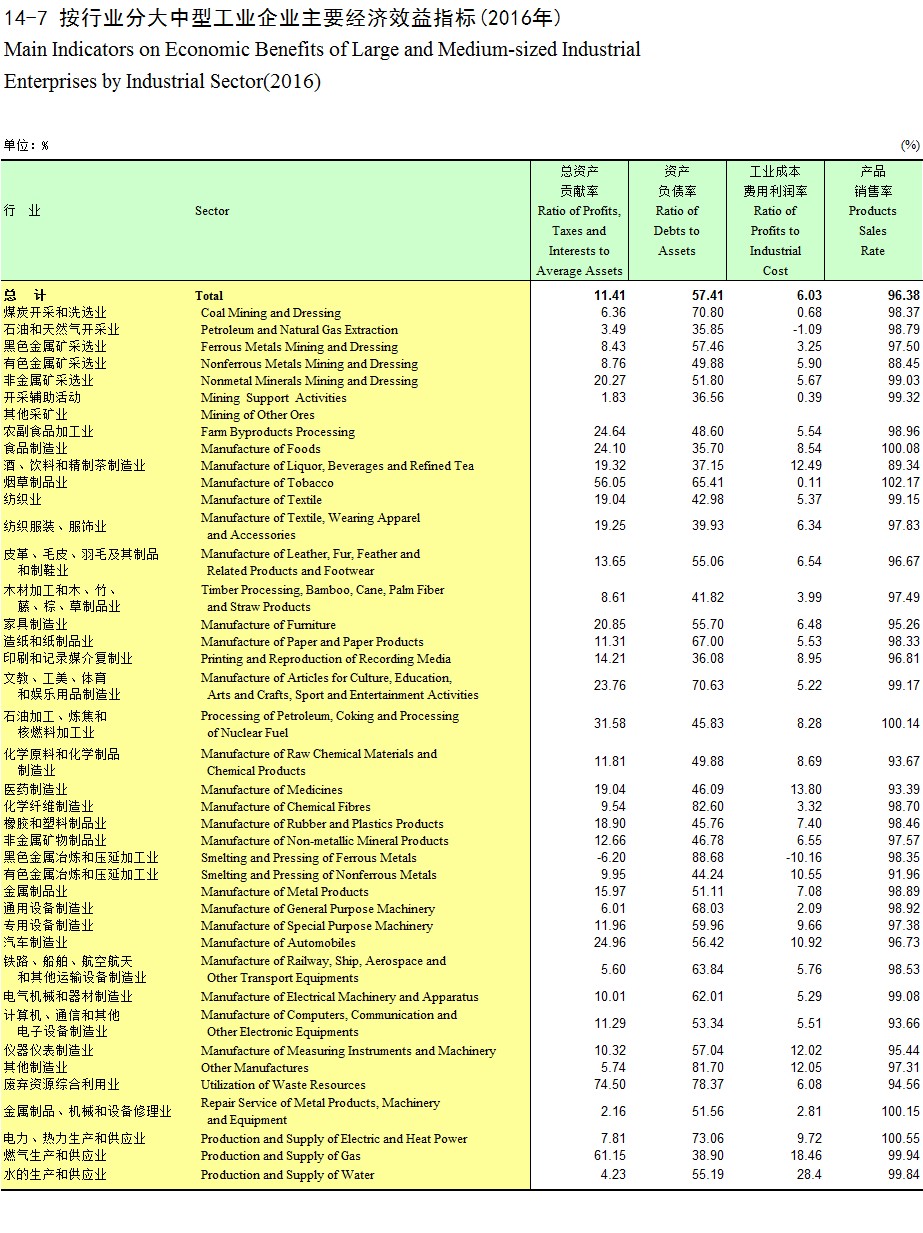
Task: Select the value 57.41 in the Total row
Action: click(707, 296)
